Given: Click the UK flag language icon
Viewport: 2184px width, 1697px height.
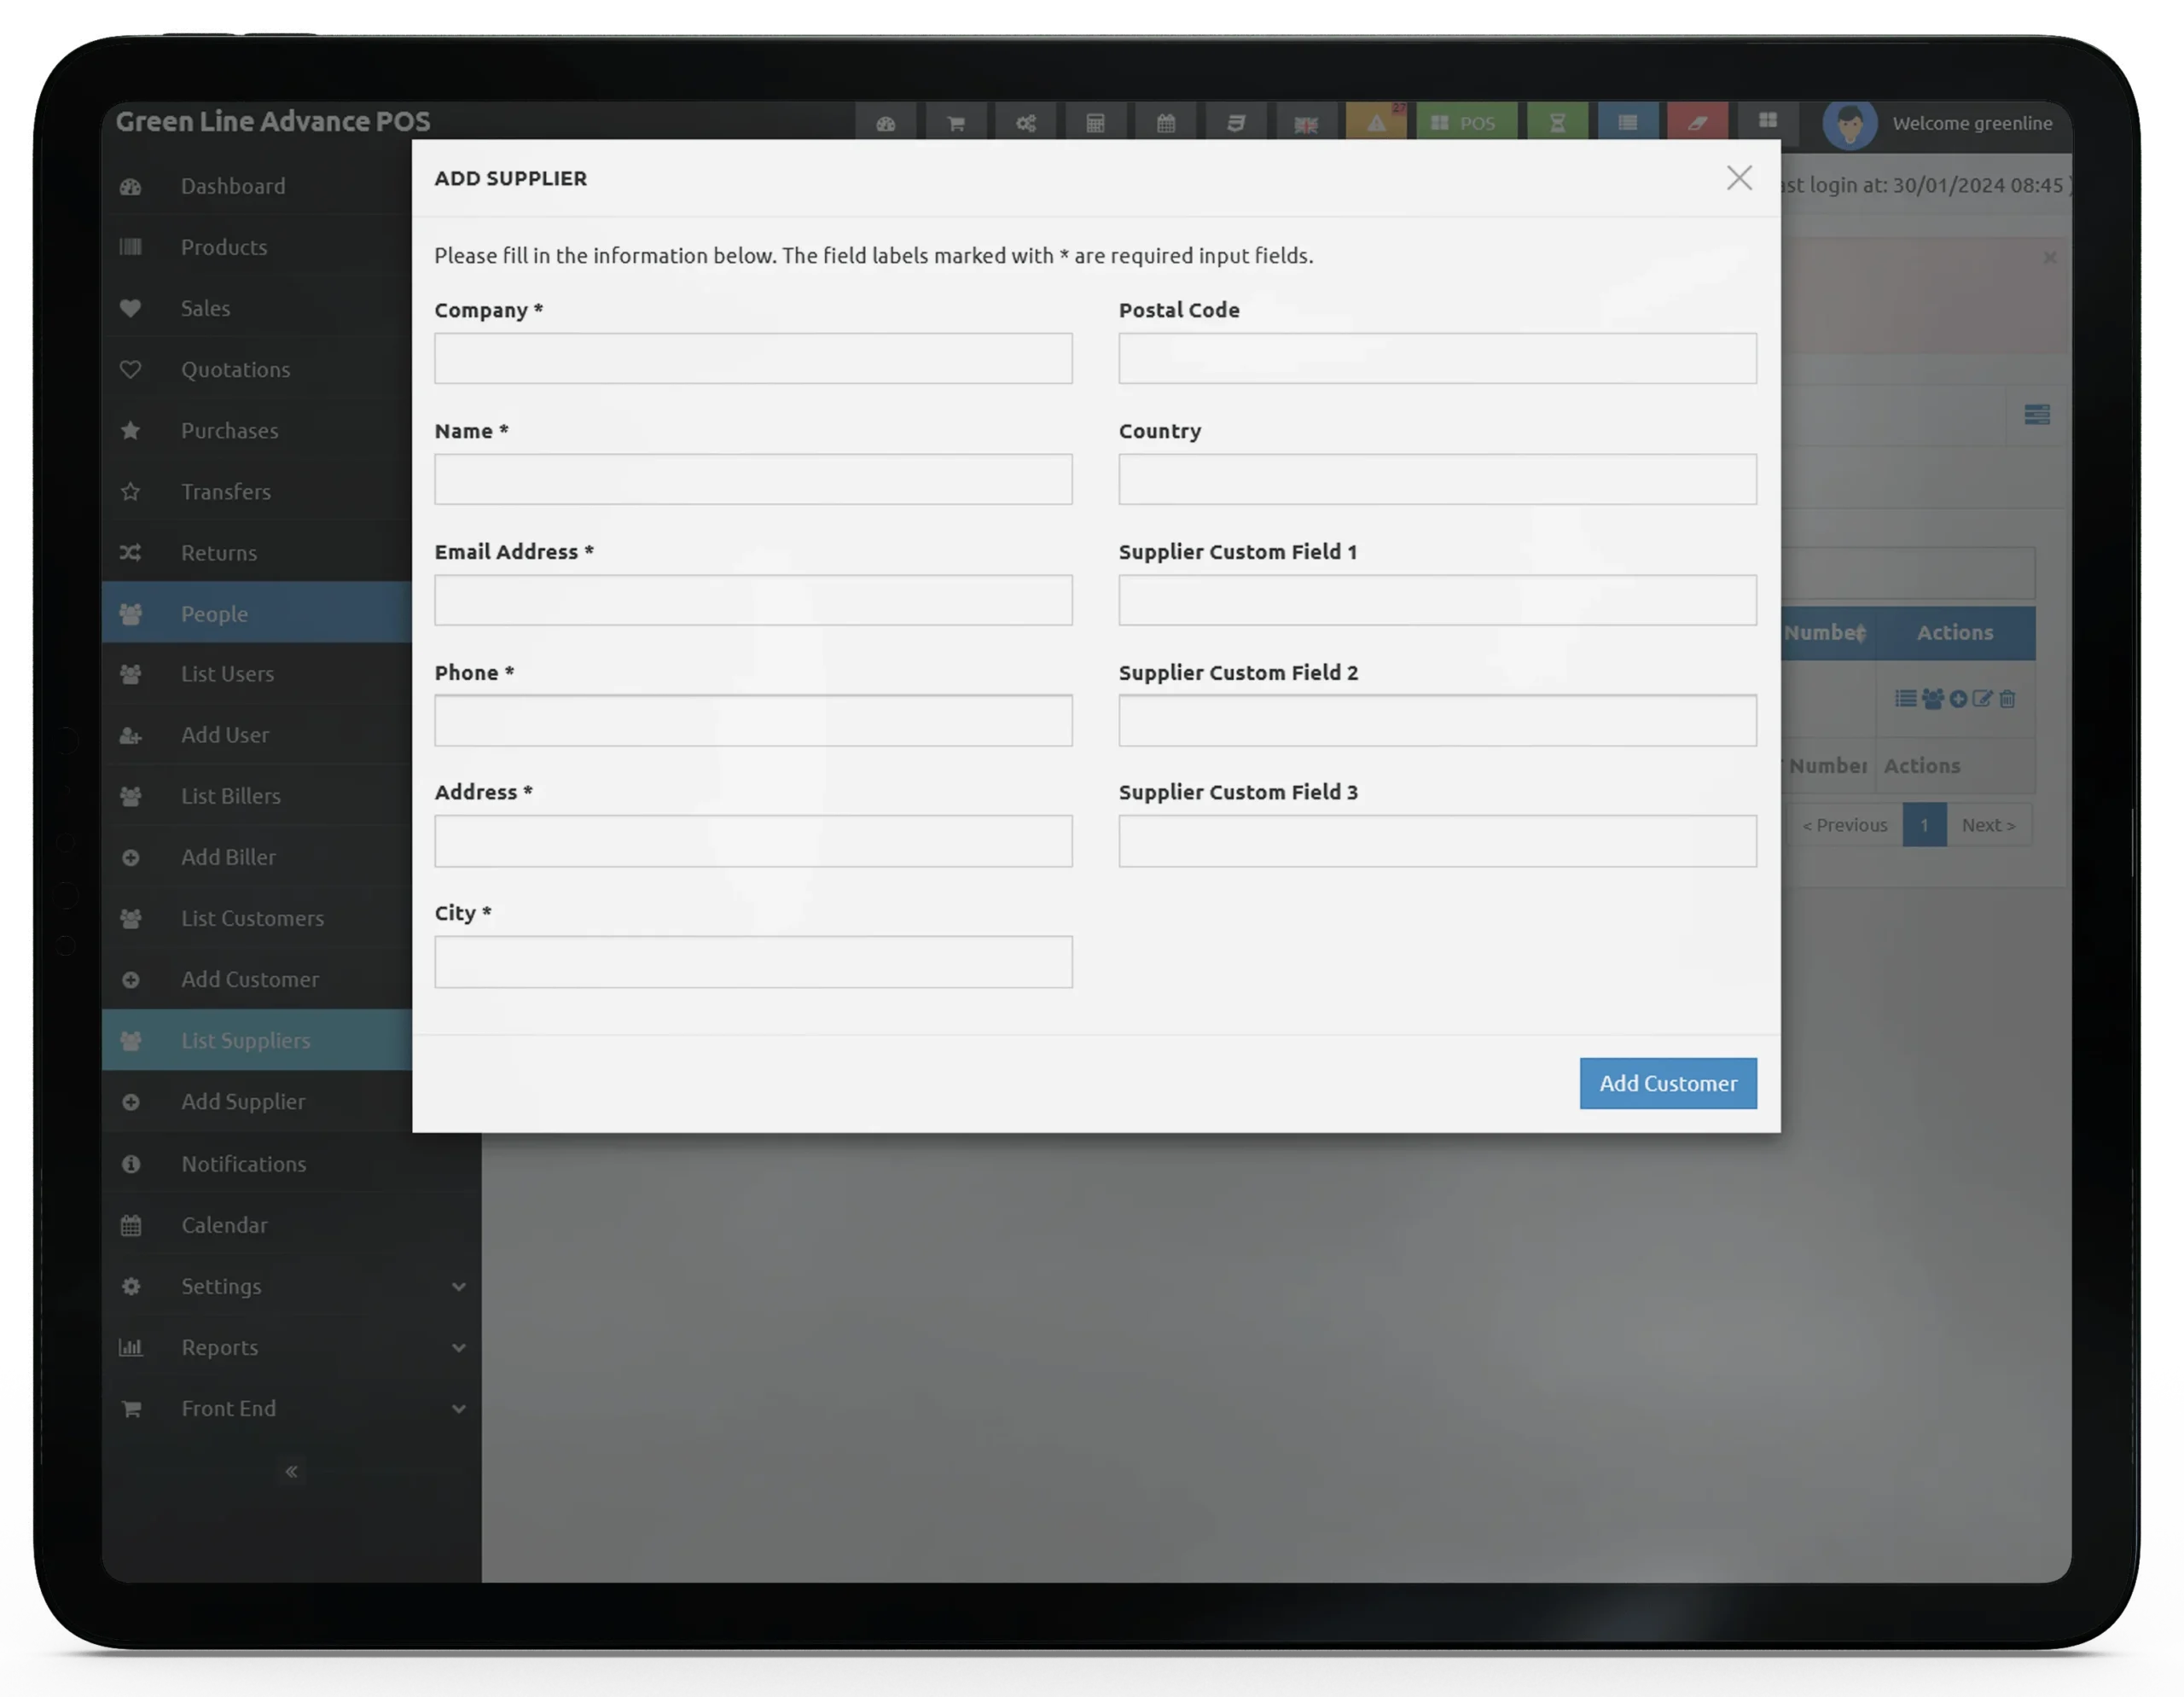Looking at the screenshot, I should [1305, 124].
